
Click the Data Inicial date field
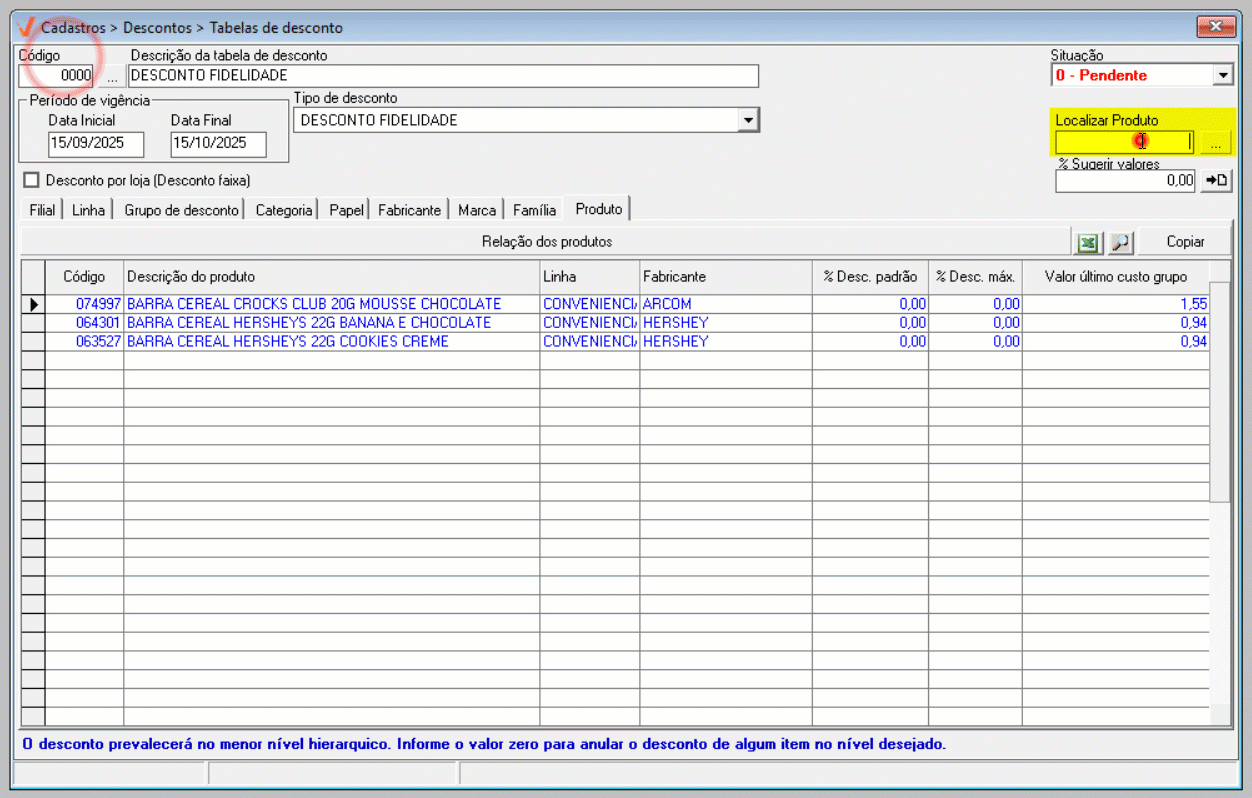pyautogui.click(x=96, y=144)
